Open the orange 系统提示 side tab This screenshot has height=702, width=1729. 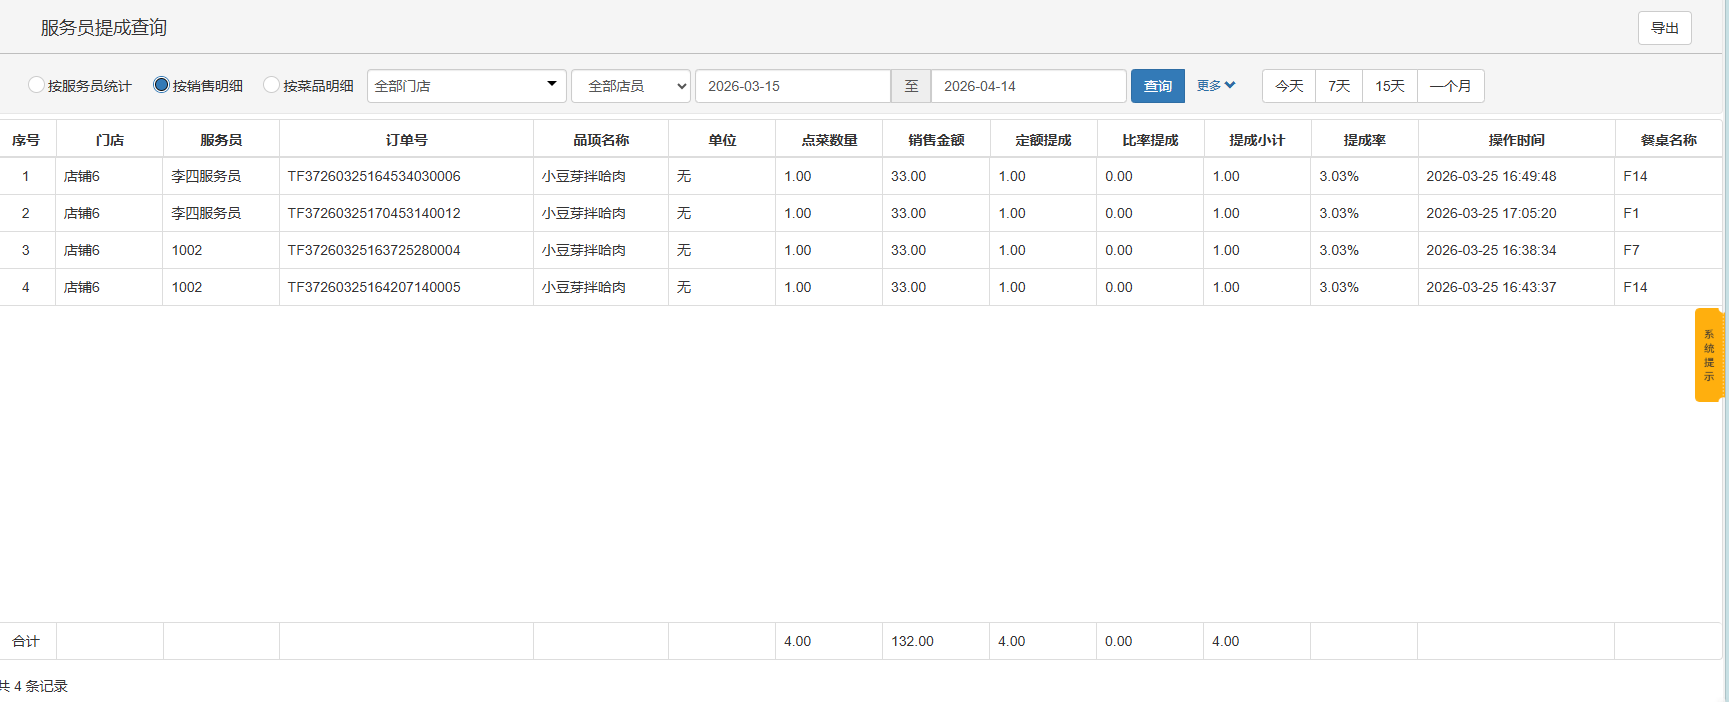click(1708, 355)
